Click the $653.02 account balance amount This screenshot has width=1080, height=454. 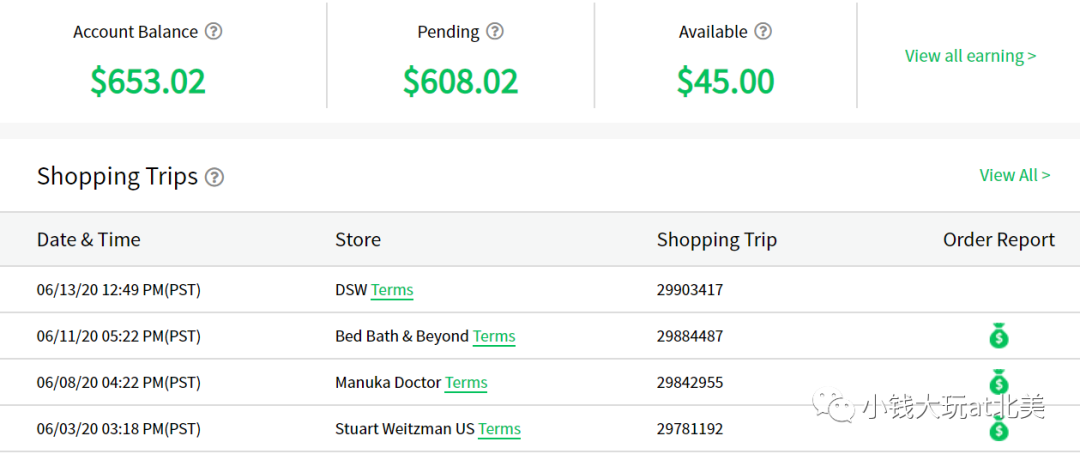point(148,81)
